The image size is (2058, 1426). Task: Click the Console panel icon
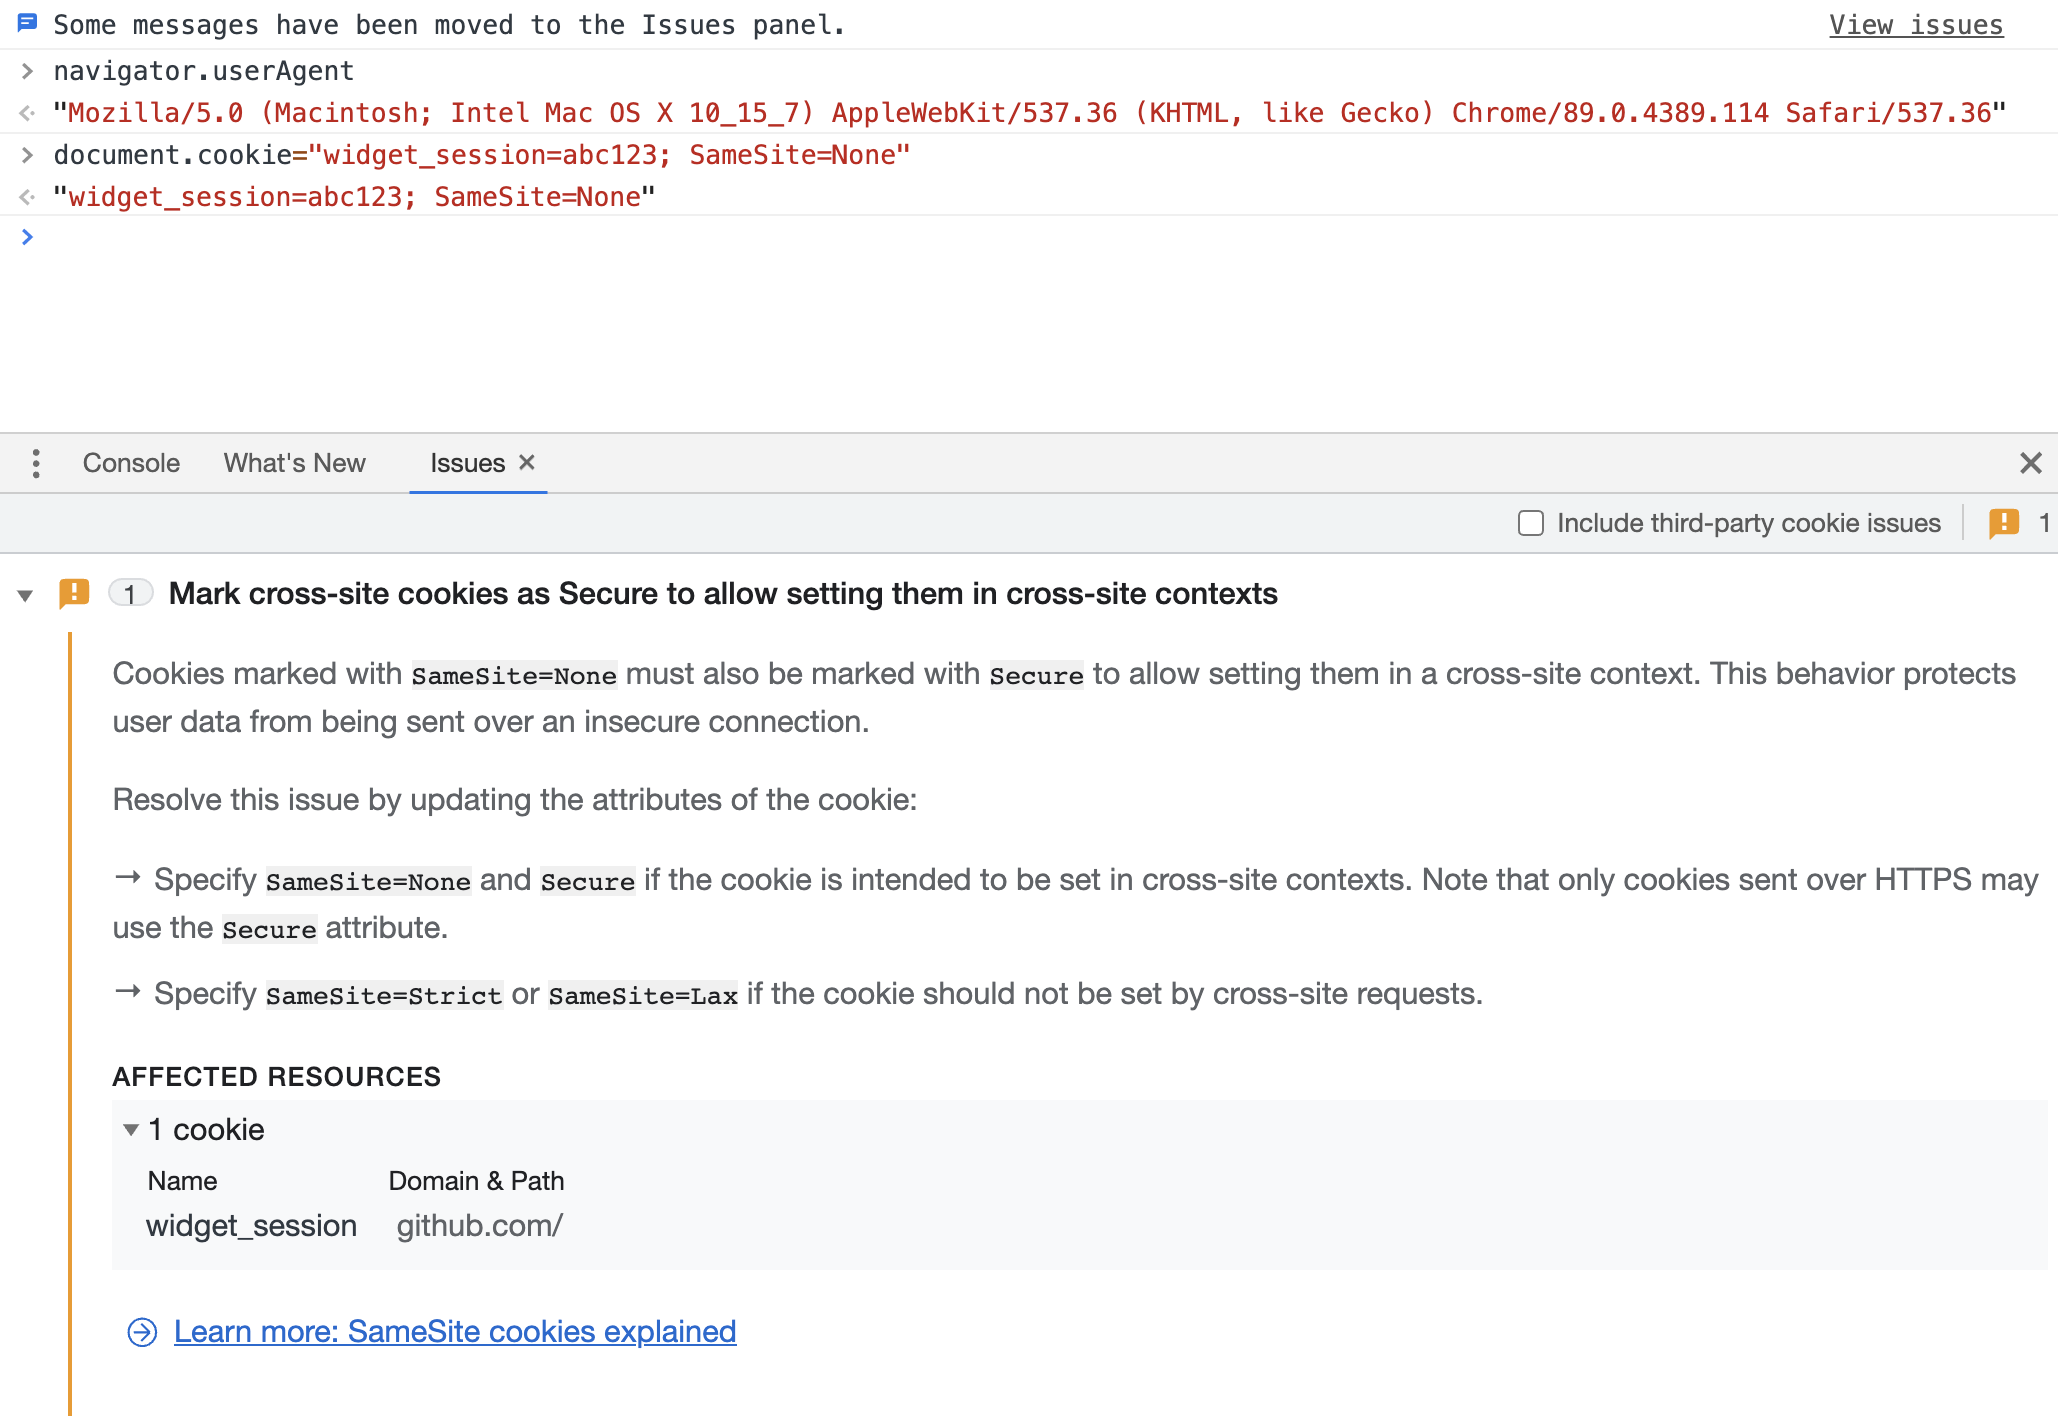[133, 463]
